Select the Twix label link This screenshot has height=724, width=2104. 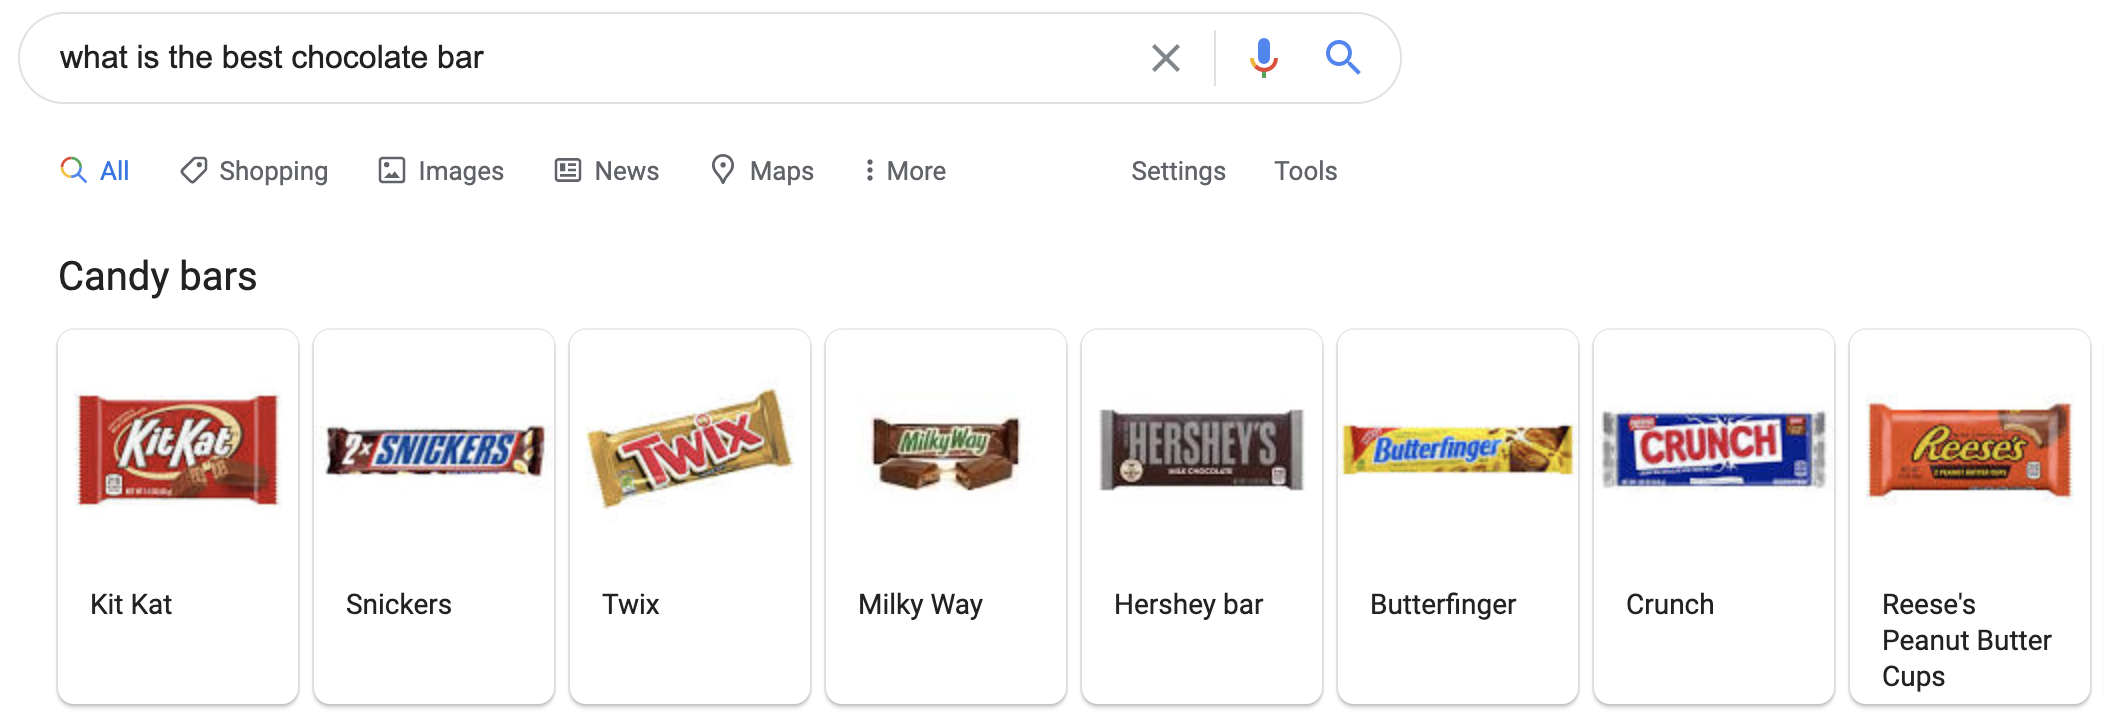[x=630, y=604]
